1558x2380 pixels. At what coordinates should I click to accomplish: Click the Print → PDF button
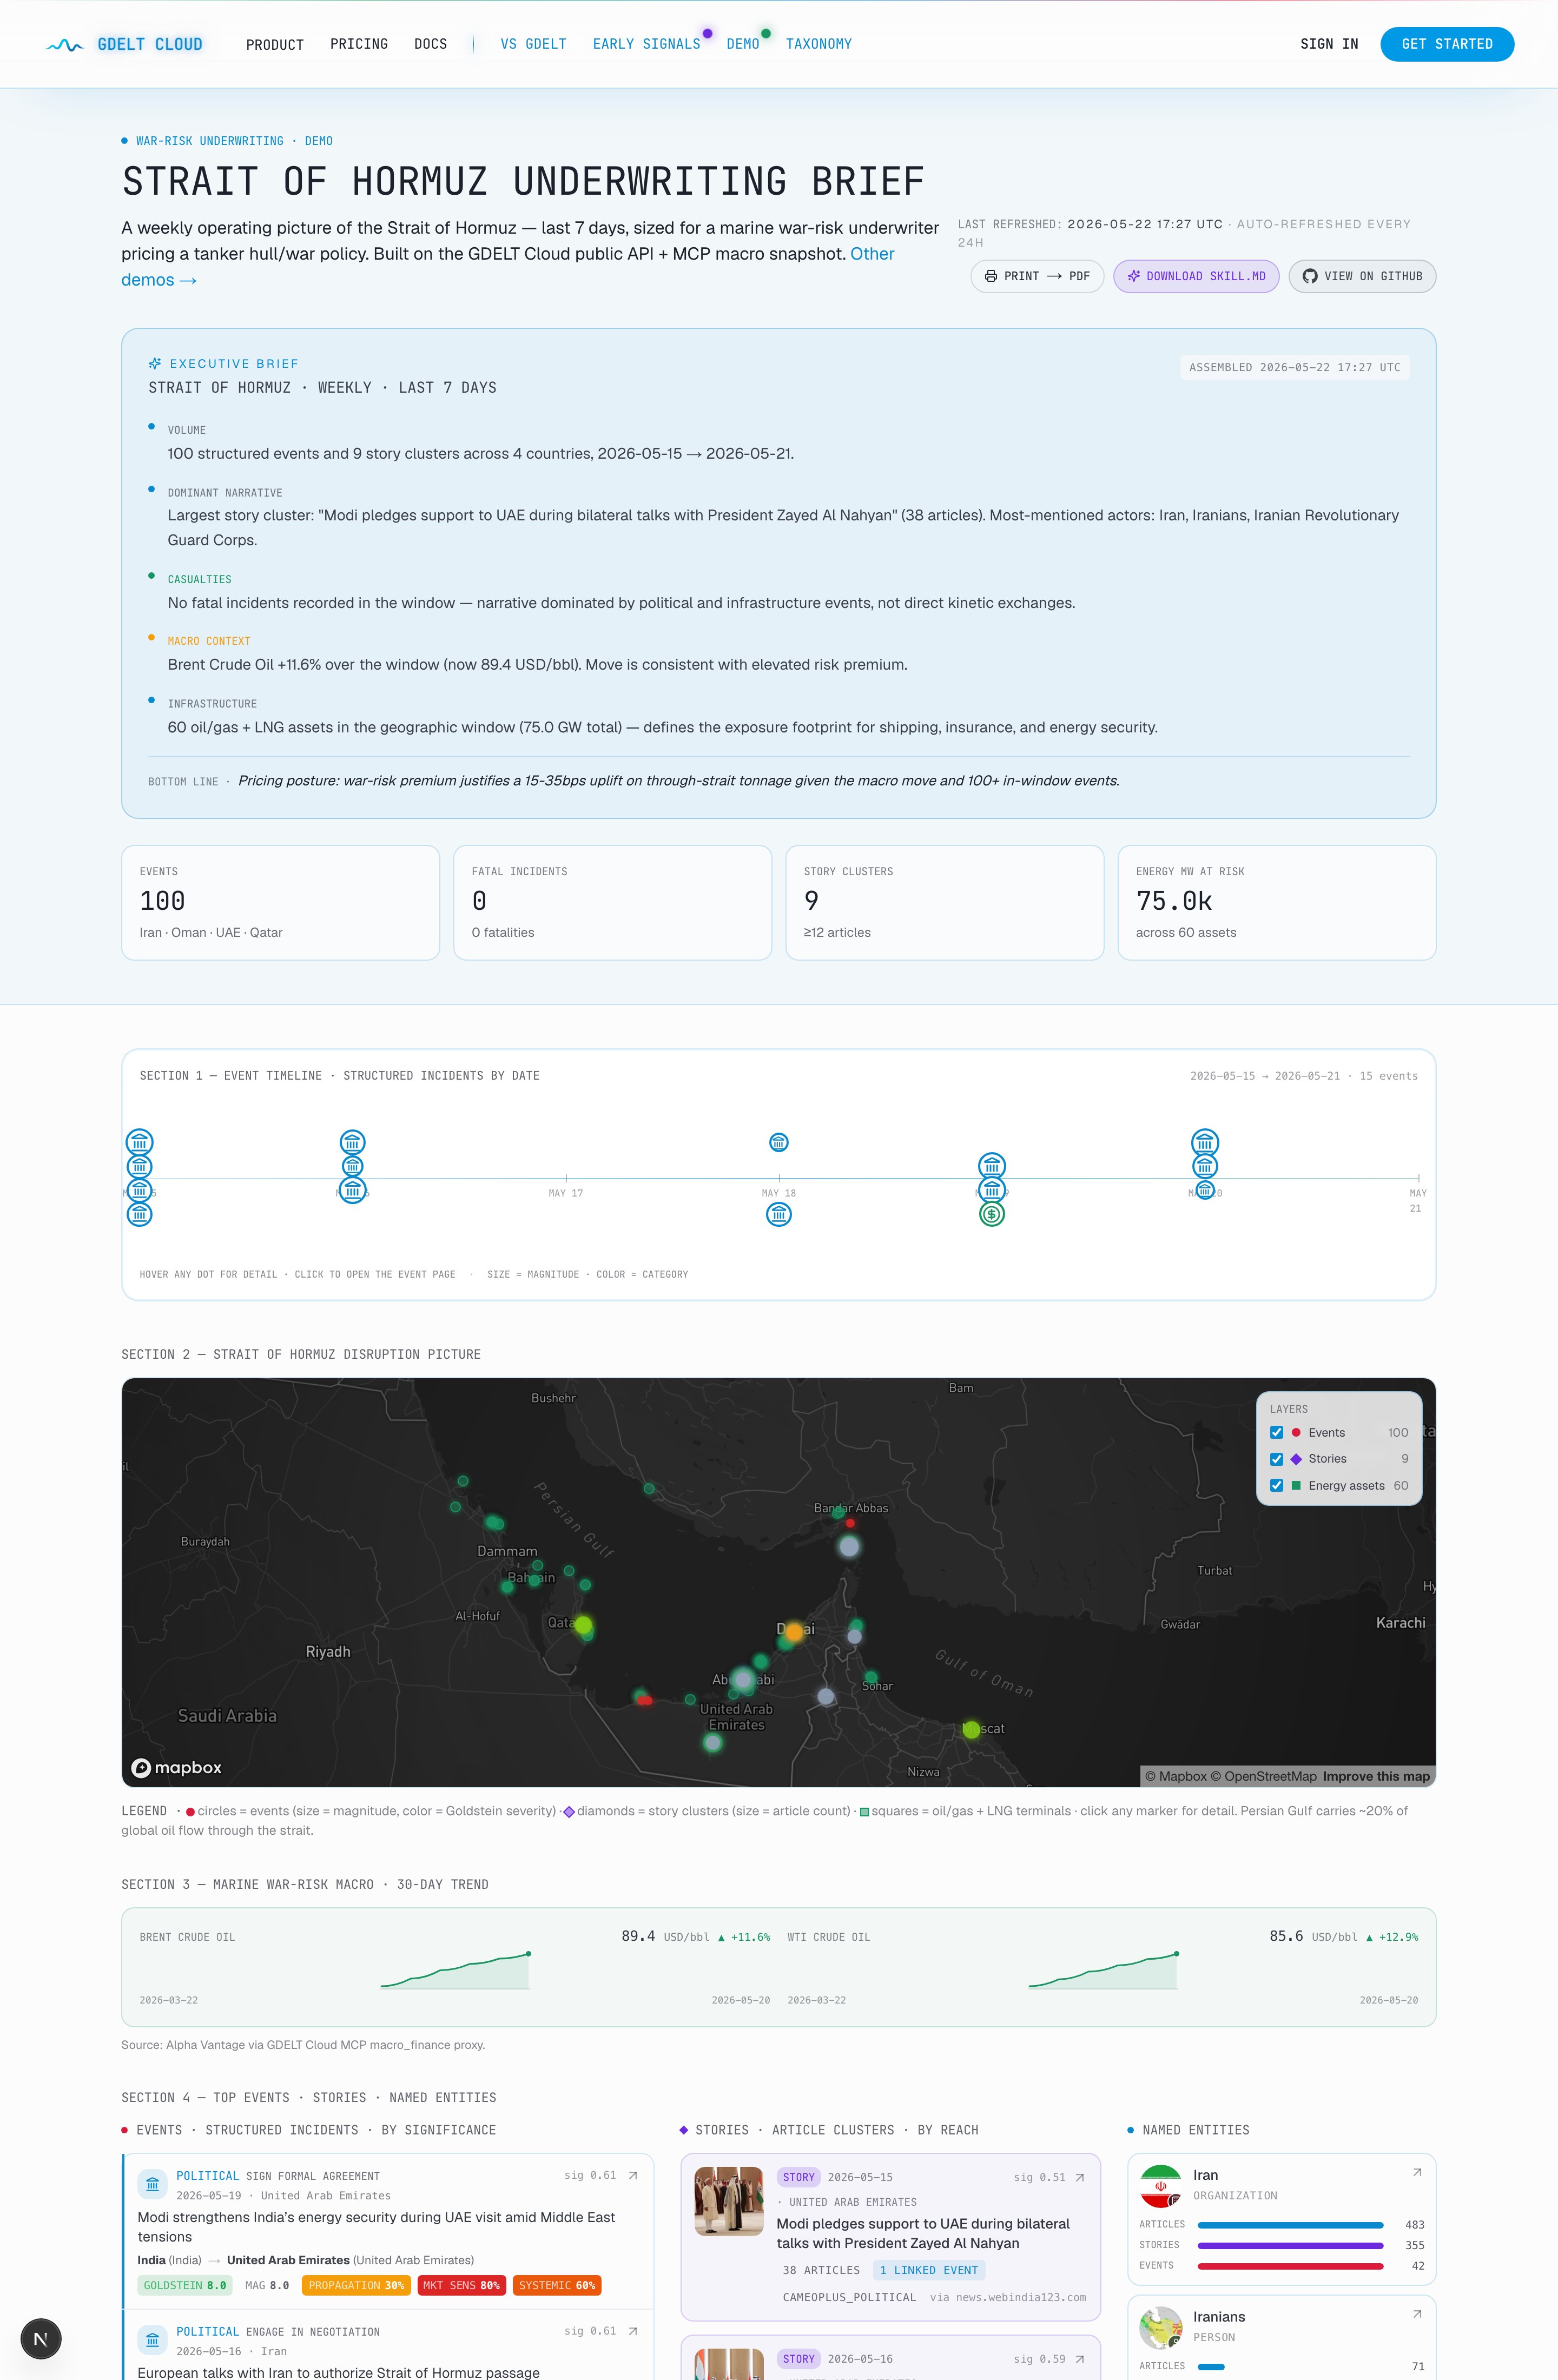tap(1037, 276)
